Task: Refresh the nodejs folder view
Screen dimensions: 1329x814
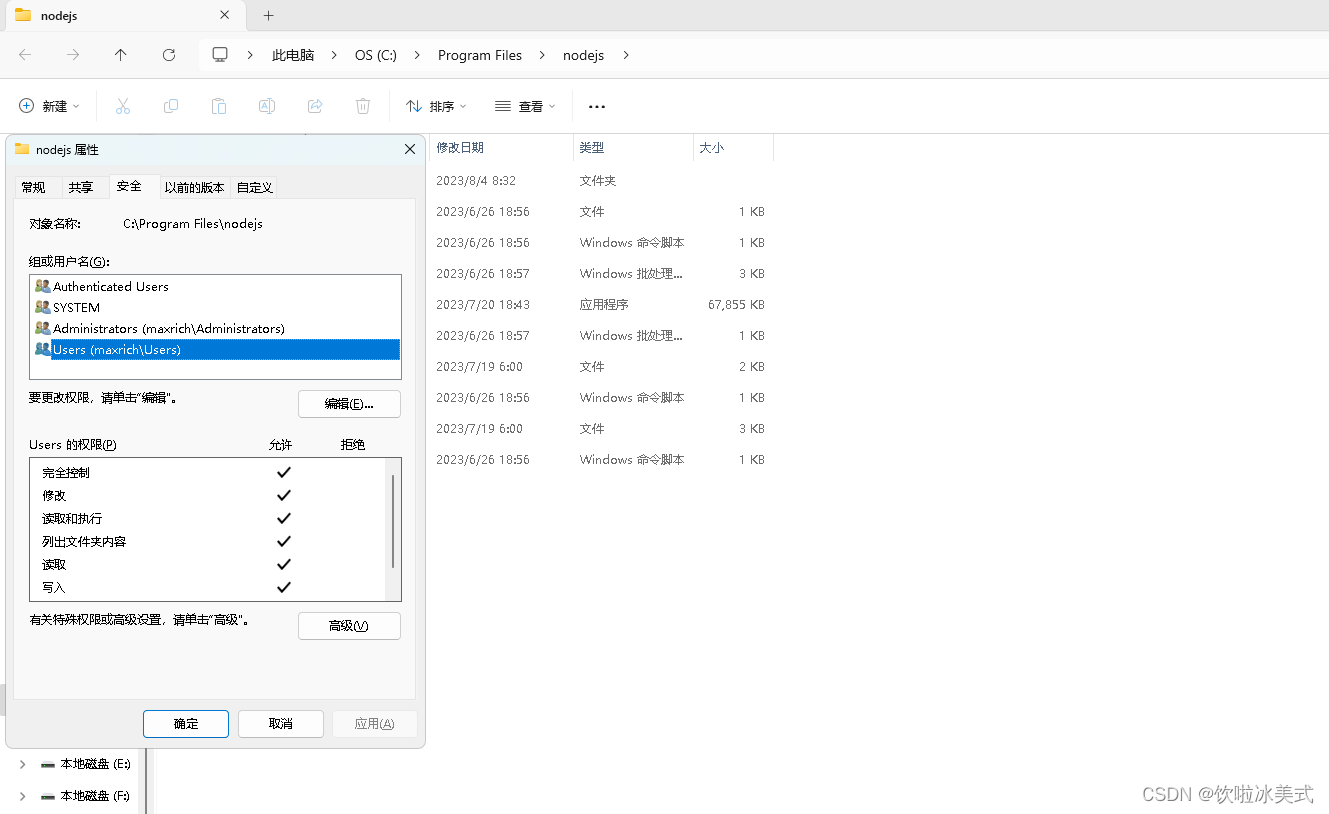Action: pyautogui.click(x=169, y=55)
